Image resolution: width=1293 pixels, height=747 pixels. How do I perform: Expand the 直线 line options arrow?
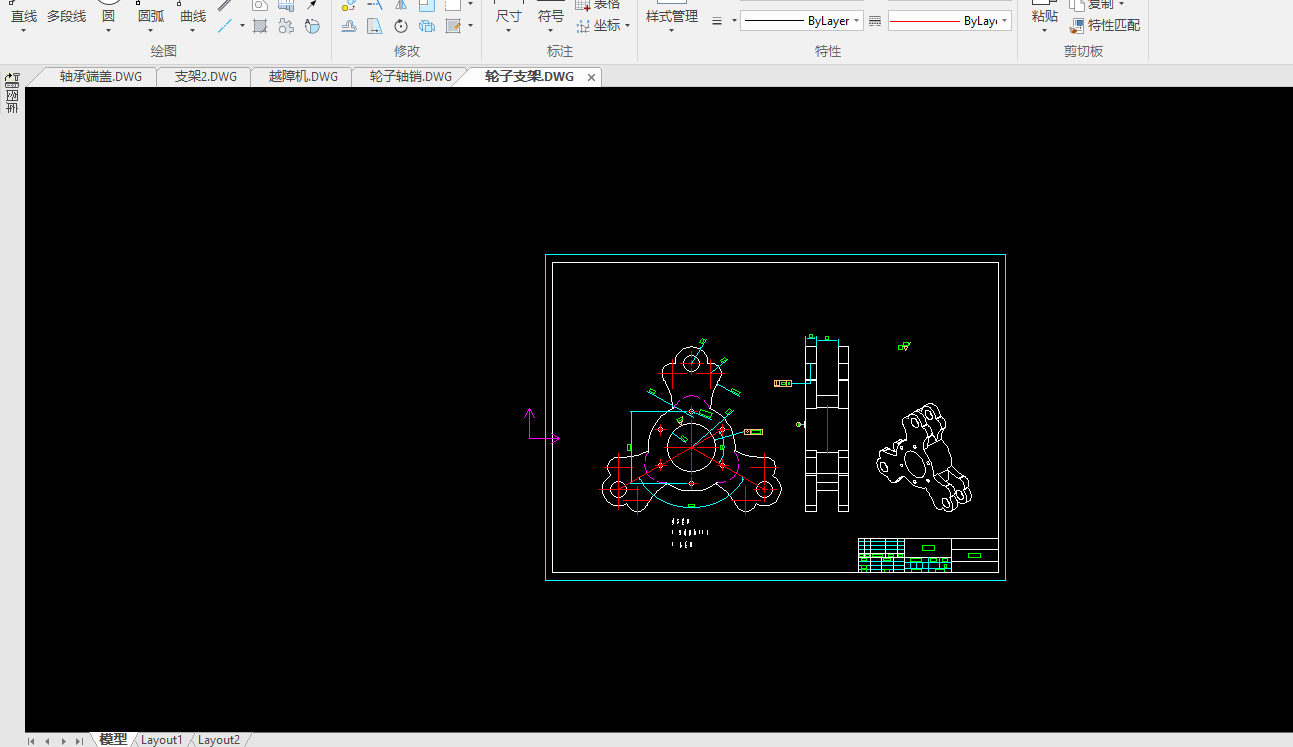[x=24, y=31]
